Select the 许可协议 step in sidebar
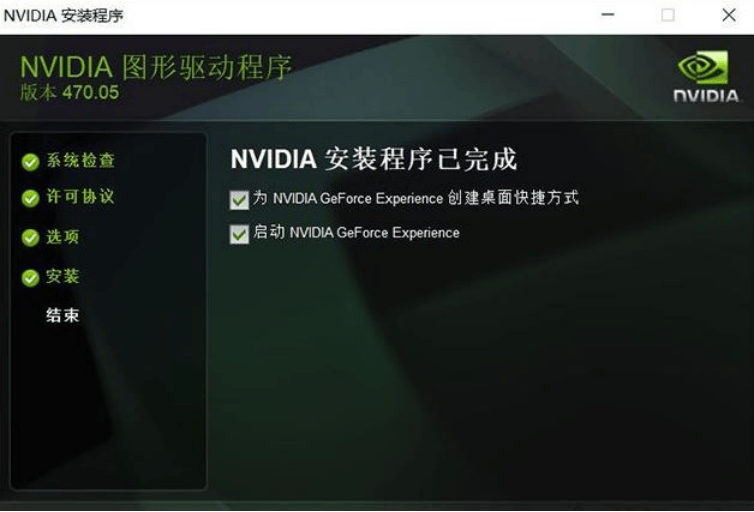Image resolution: width=754 pixels, height=512 pixels. pyautogui.click(x=80, y=197)
